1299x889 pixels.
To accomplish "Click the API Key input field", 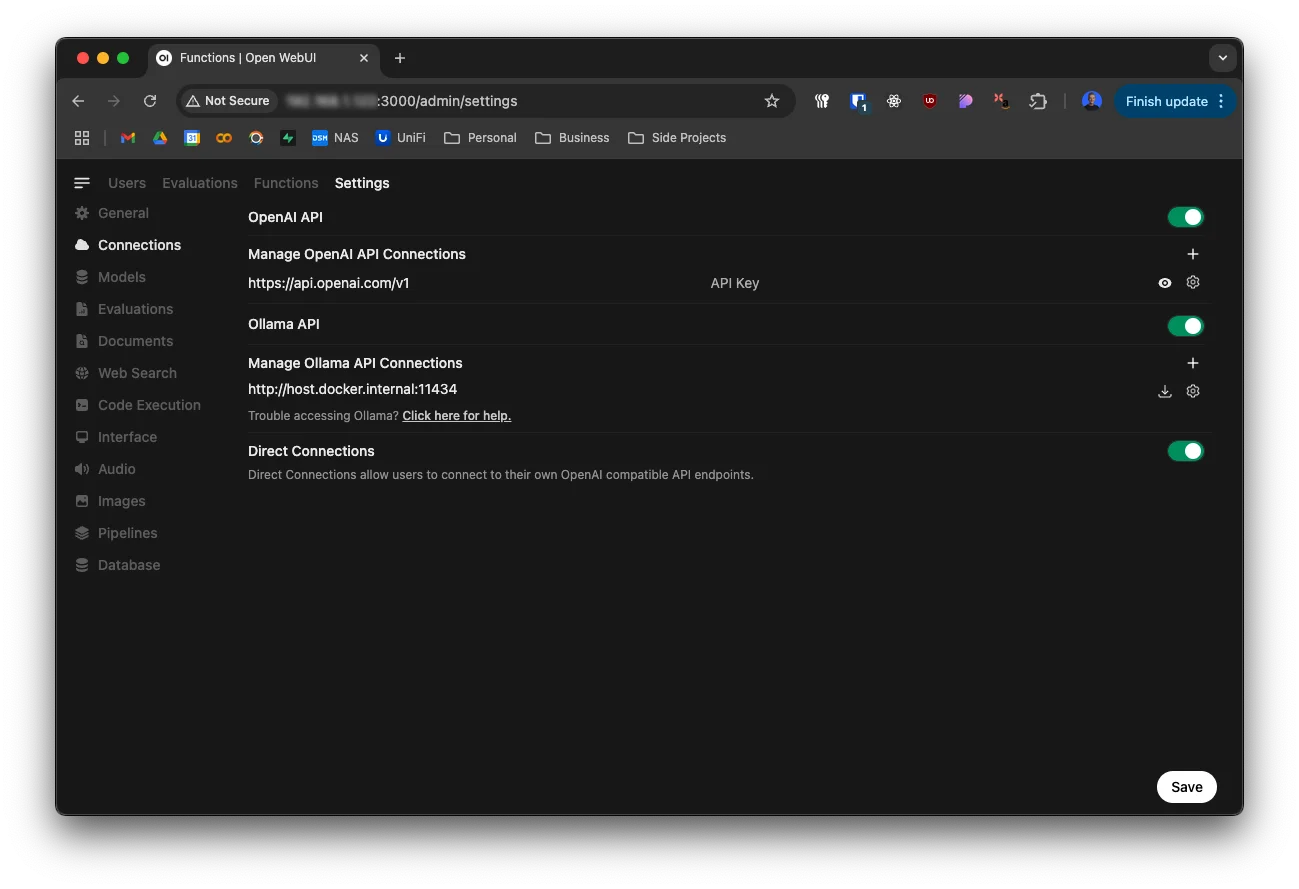I will tap(926, 283).
